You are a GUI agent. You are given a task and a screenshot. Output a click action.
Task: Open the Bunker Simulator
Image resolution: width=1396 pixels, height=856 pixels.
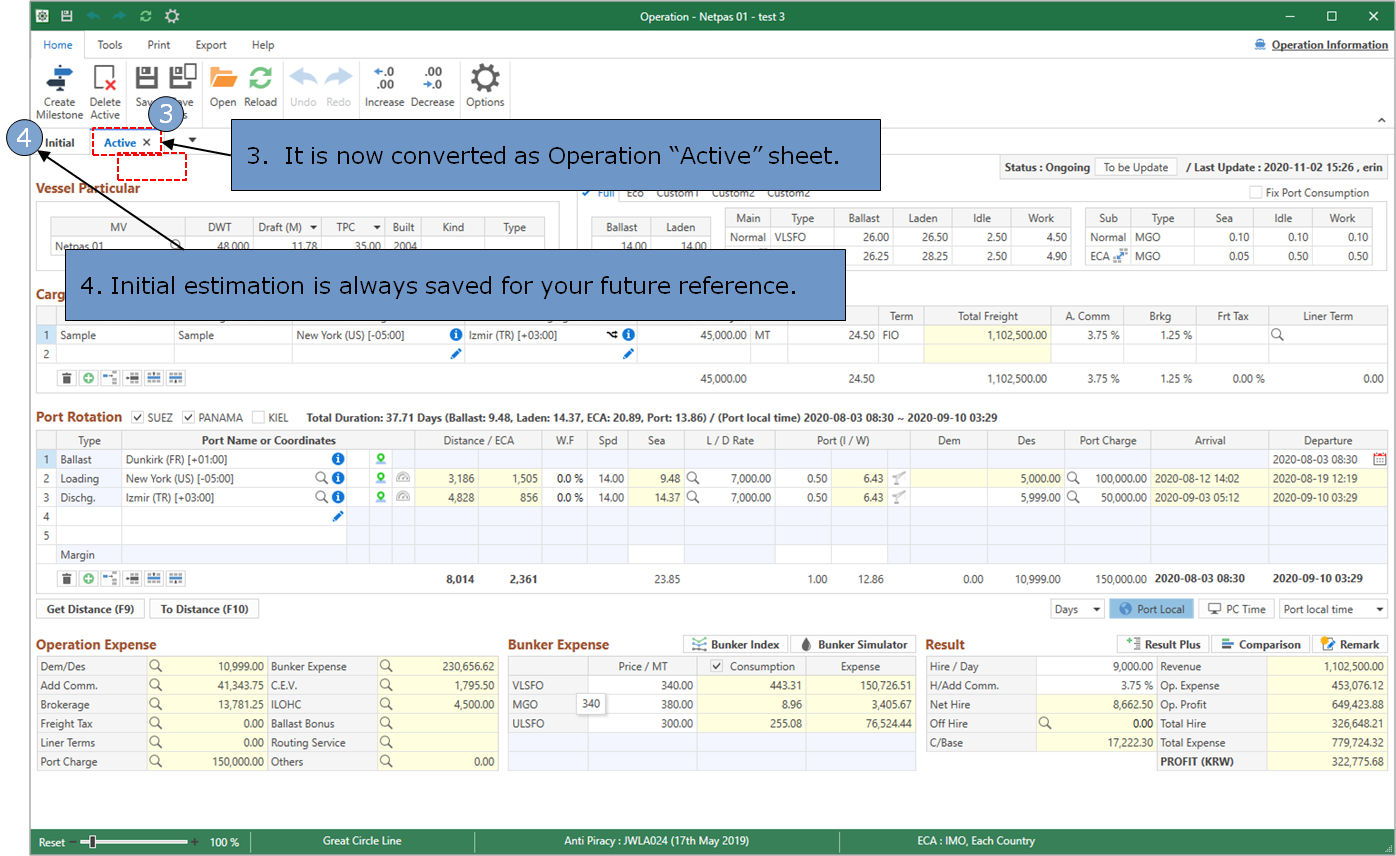click(x=854, y=644)
